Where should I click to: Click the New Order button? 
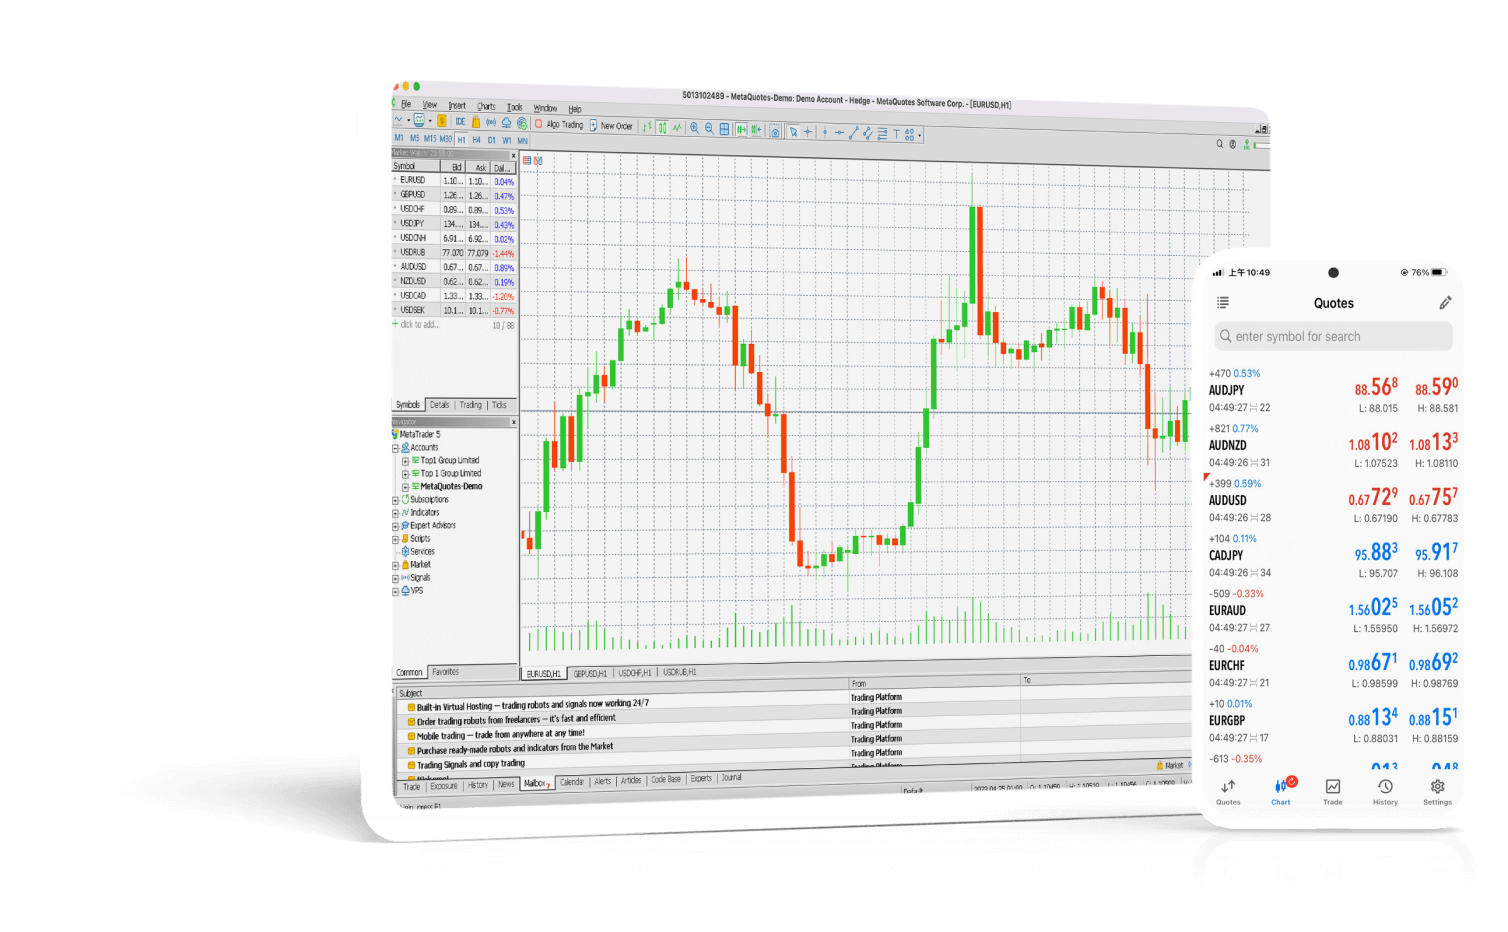612,125
